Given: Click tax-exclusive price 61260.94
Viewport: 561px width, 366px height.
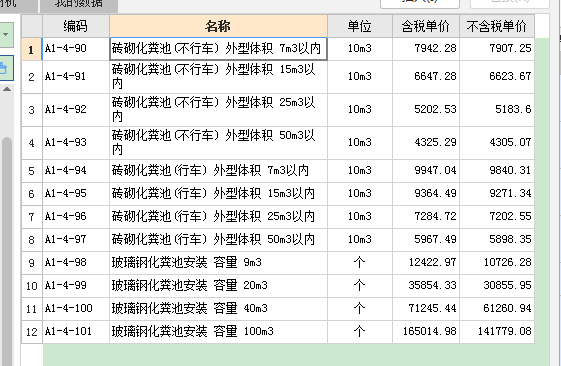Looking at the screenshot, I should [497, 309].
